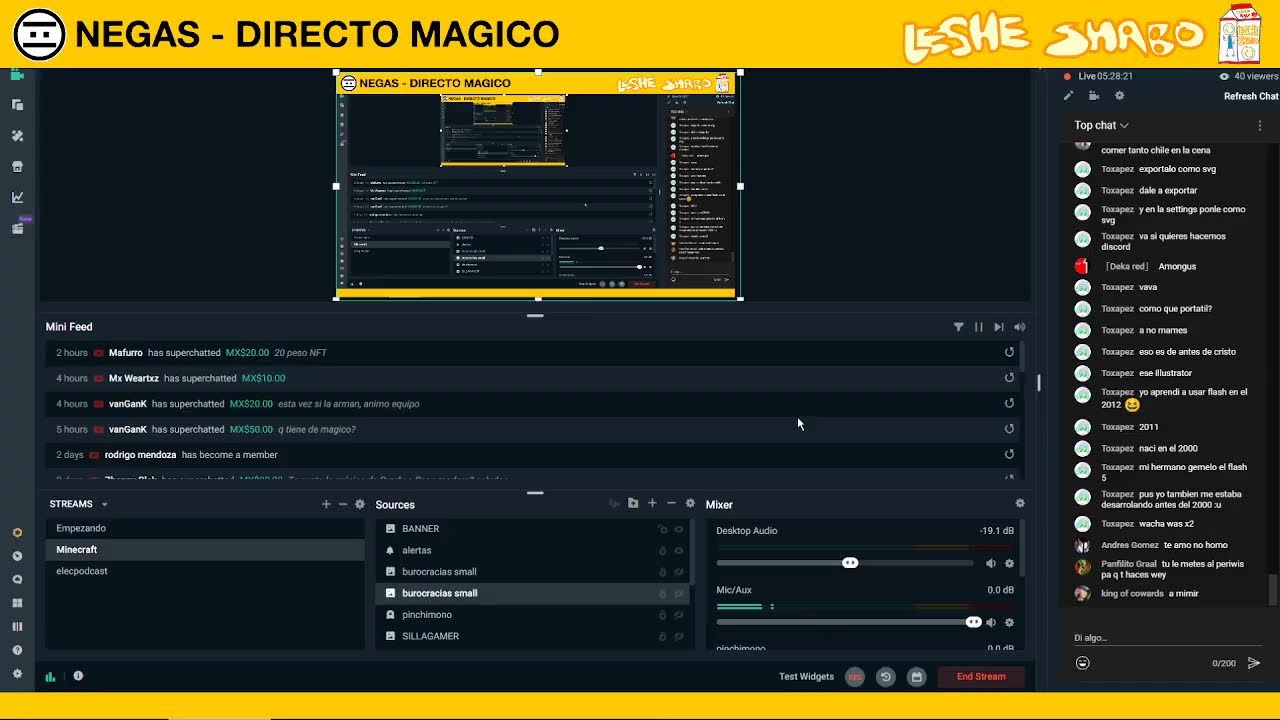
Task: Add a new source with plus icon
Action: [x=652, y=503]
